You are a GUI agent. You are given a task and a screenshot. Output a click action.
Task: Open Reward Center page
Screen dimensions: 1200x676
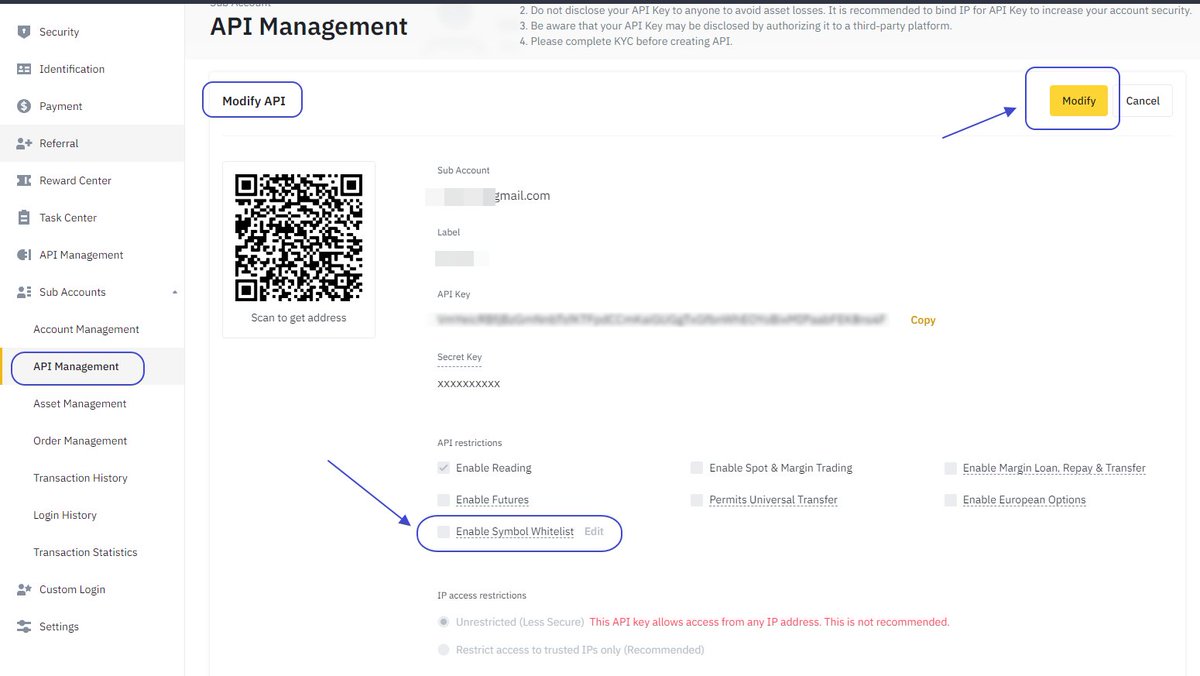click(x=75, y=180)
